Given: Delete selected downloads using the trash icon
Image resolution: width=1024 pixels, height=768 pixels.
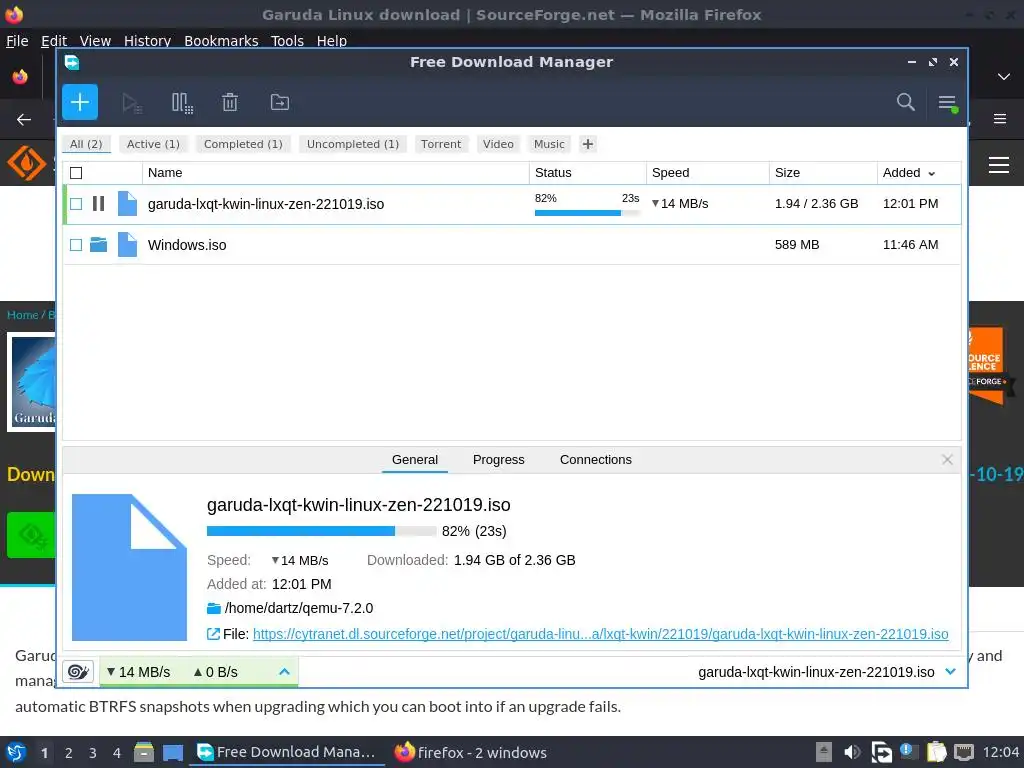Looking at the screenshot, I should [x=230, y=103].
